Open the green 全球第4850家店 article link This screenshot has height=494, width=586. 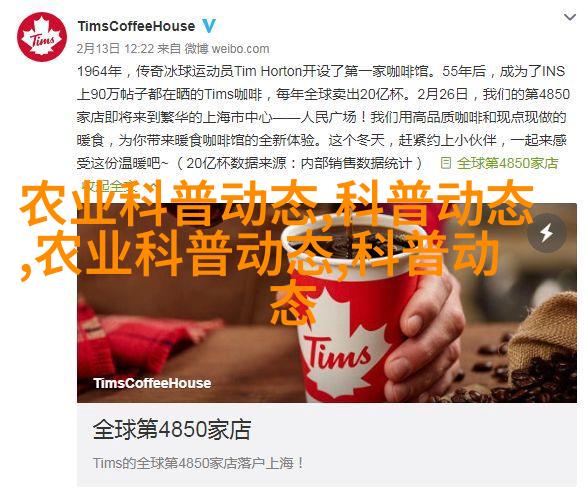tap(507, 163)
